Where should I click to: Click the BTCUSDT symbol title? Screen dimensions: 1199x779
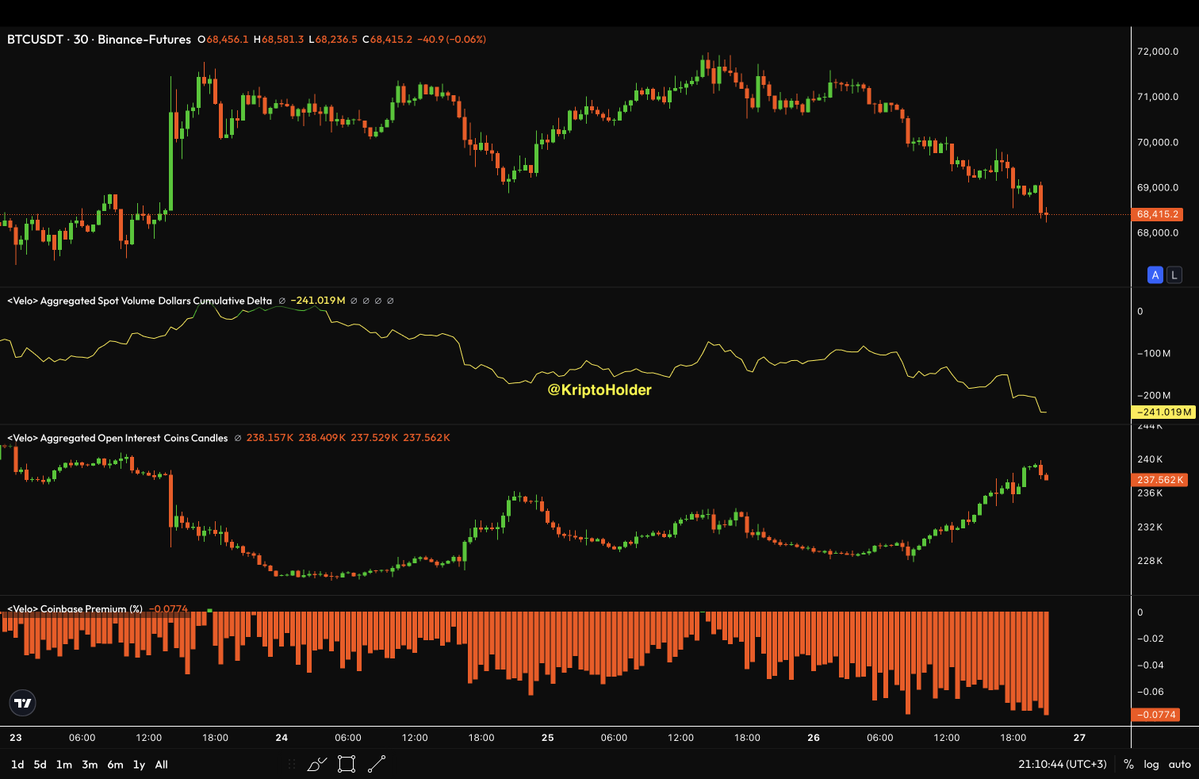35,39
